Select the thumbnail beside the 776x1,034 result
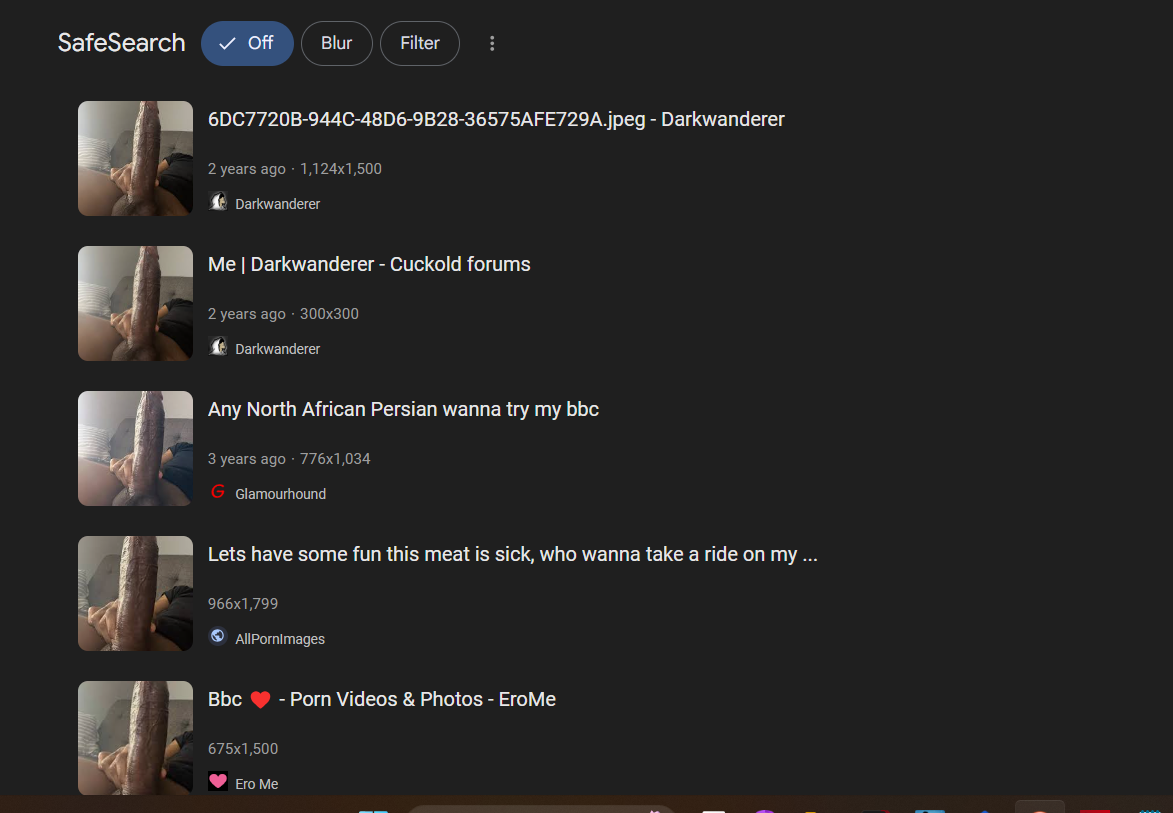 135,449
